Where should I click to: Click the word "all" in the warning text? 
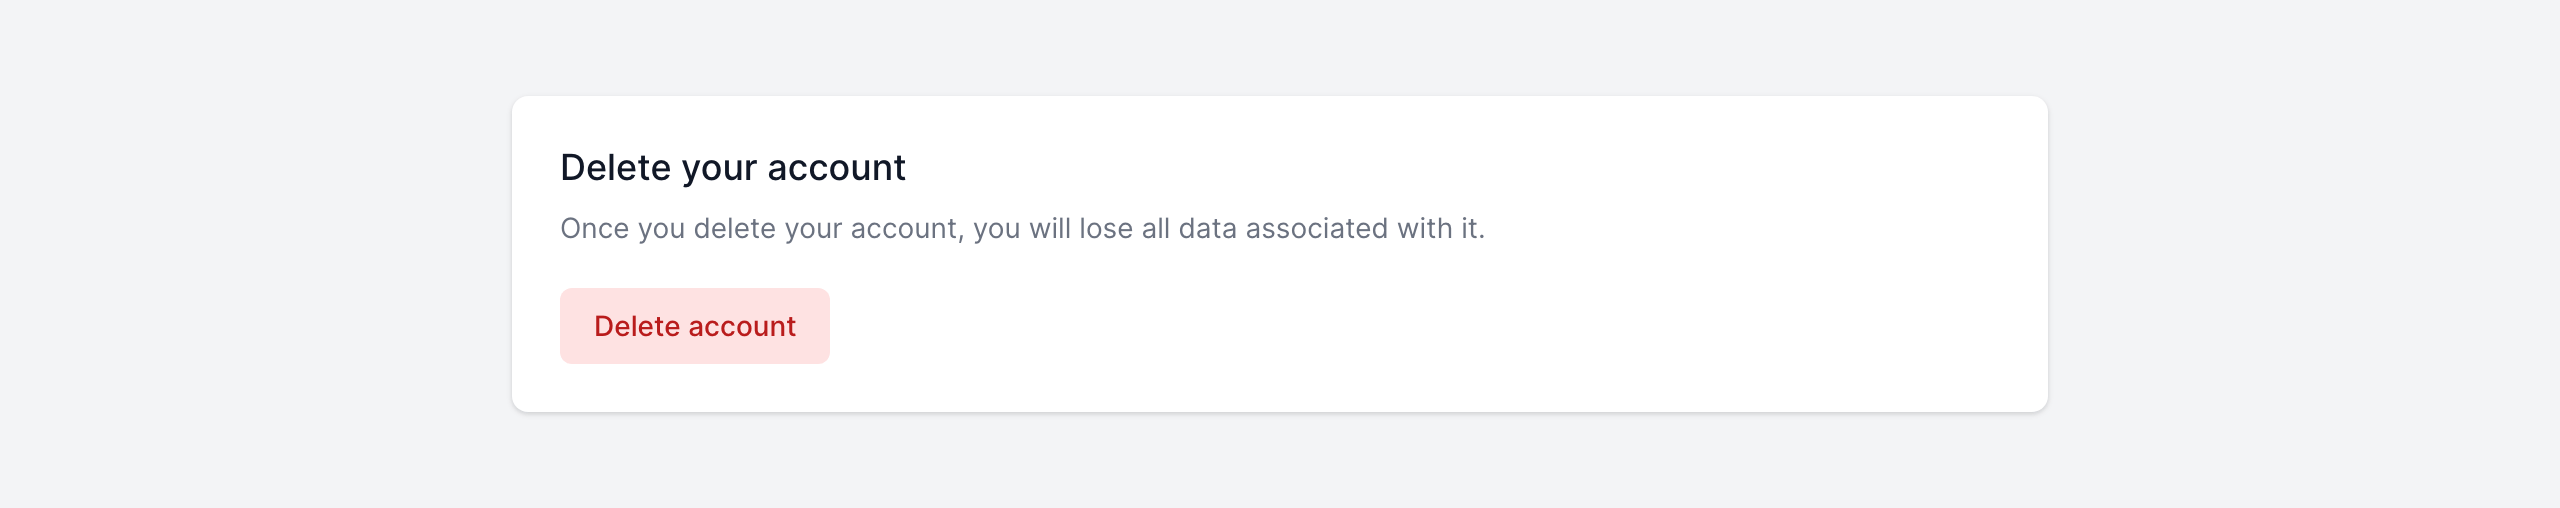(1155, 229)
